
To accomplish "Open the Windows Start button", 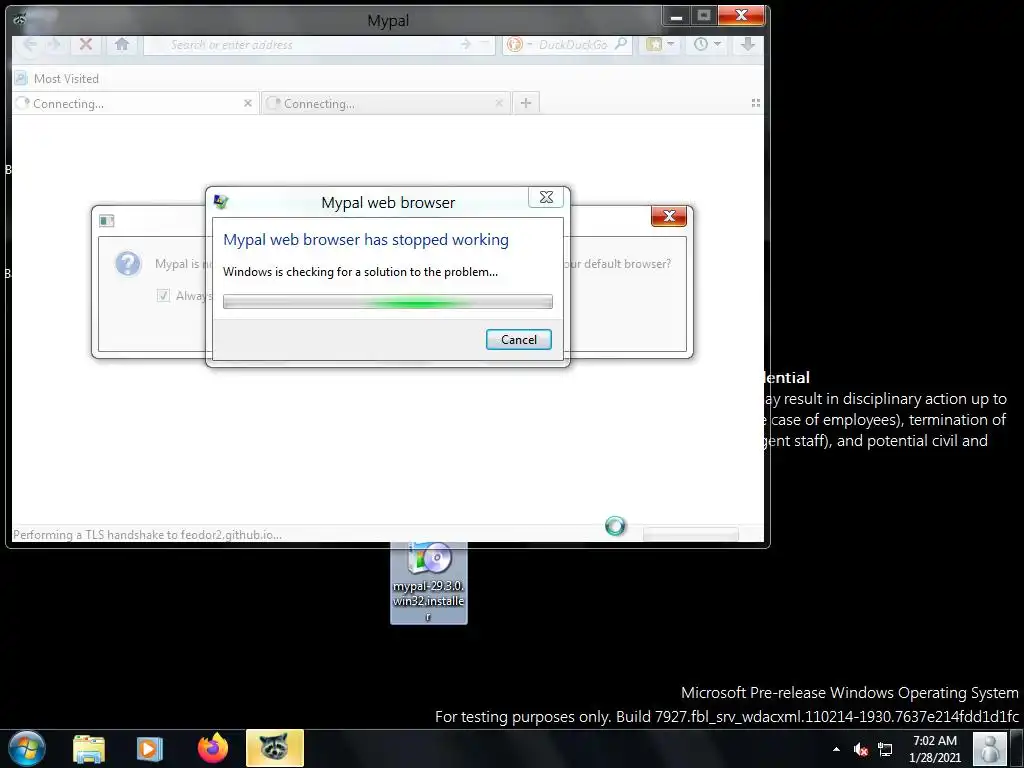I will tap(27, 748).
